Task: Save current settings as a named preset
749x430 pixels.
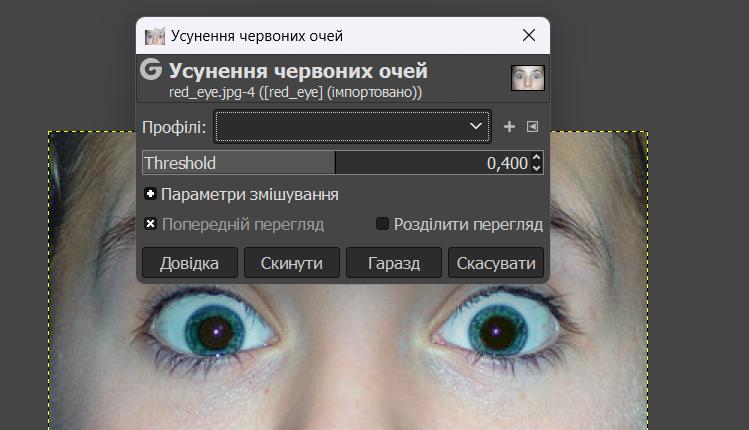Action: click(509, 127)
